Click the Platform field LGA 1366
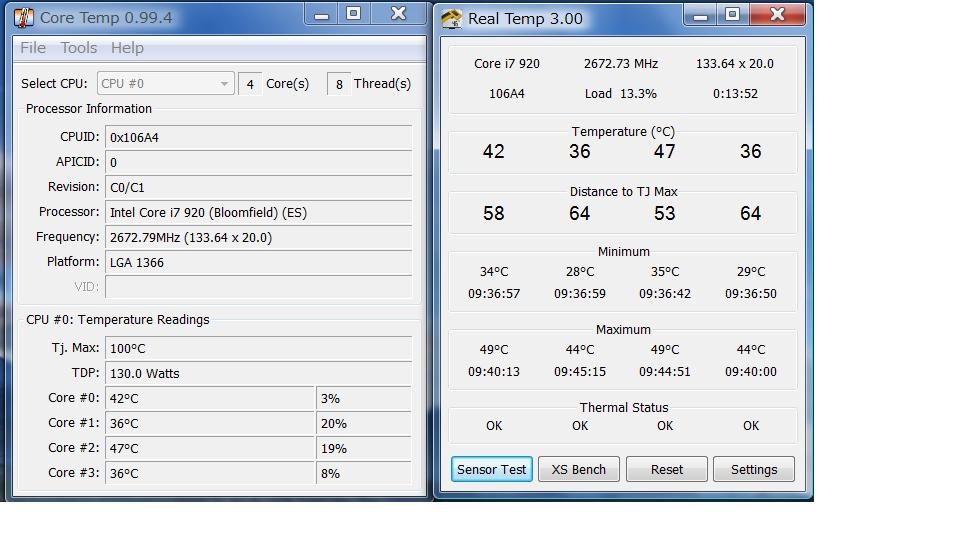This screenshot has height=540, width=960. (x=258, y=263)
